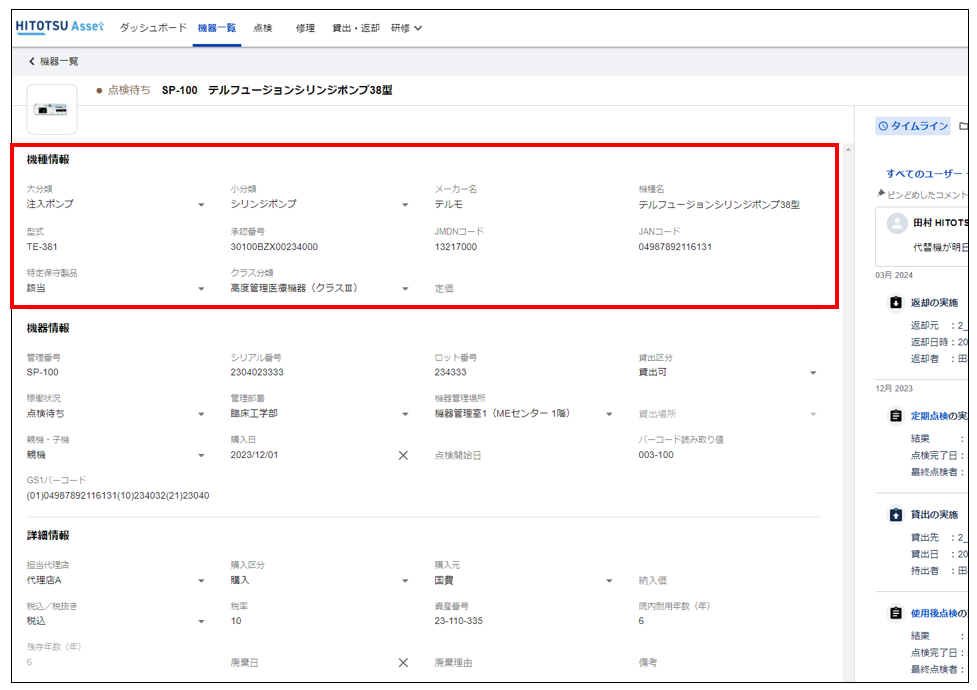Open the 大分類 dropdown showing 注入ポンプ
Image resolution: width=977 pixels, height=690 pixels.
point(116,204)
